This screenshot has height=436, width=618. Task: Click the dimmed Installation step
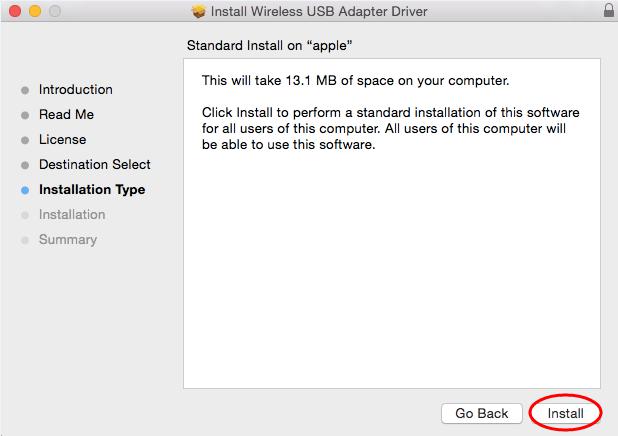[71, 215]
